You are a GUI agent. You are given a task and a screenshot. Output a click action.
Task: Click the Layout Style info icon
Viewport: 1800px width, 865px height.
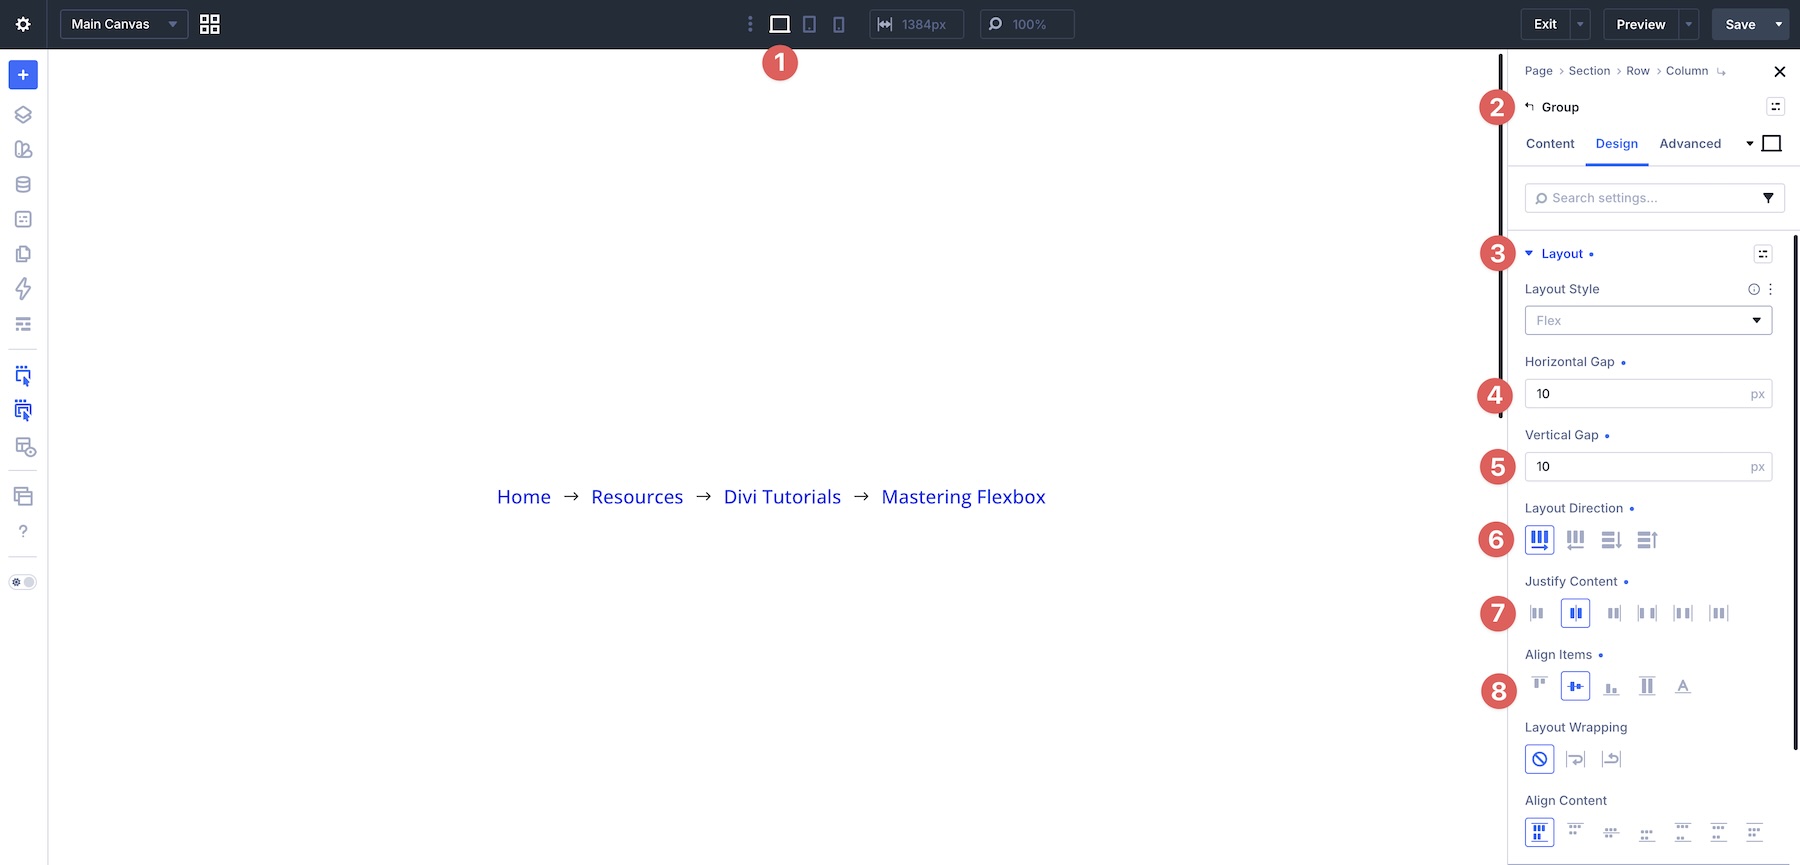point(1754,289)
